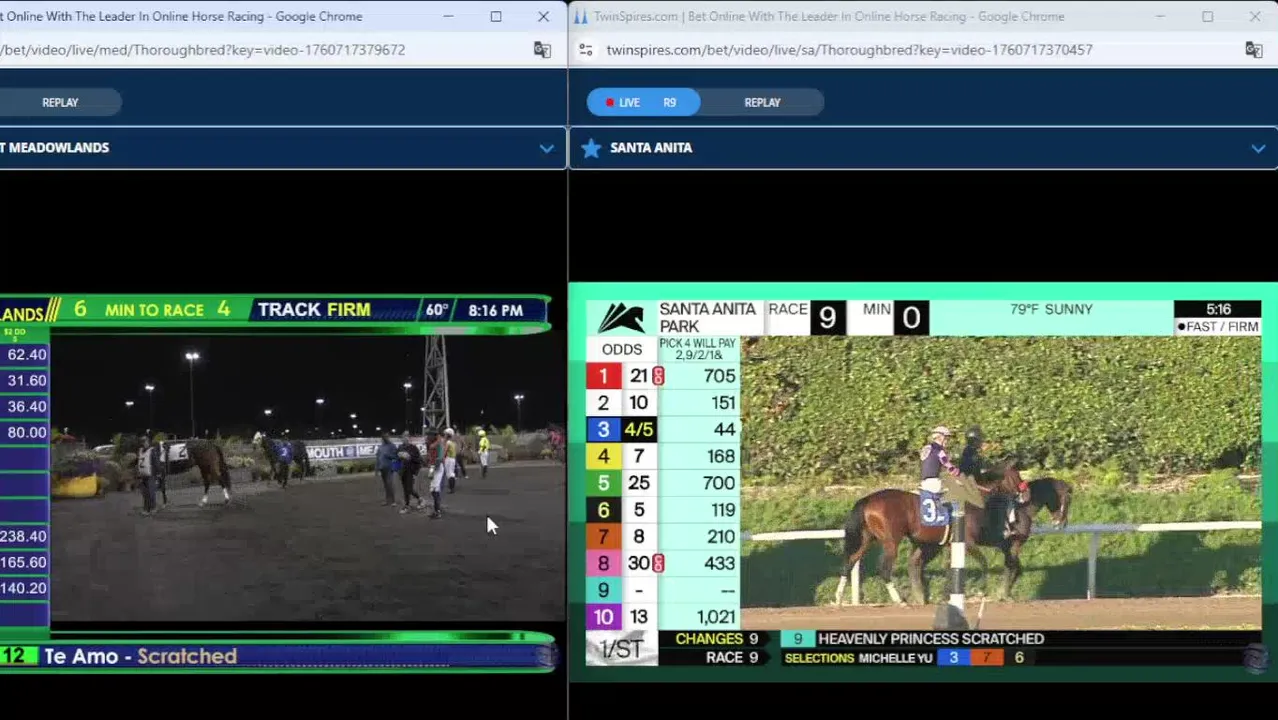Minimize the left Chrome window
This screenshot has width=1278, height=720.
(x=448, y=16)
